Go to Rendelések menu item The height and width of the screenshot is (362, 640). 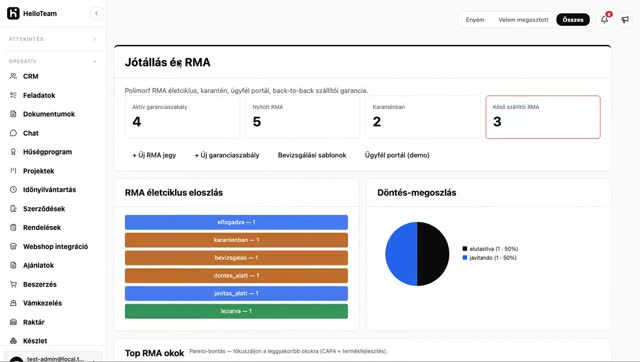click(x=42, y=227)
